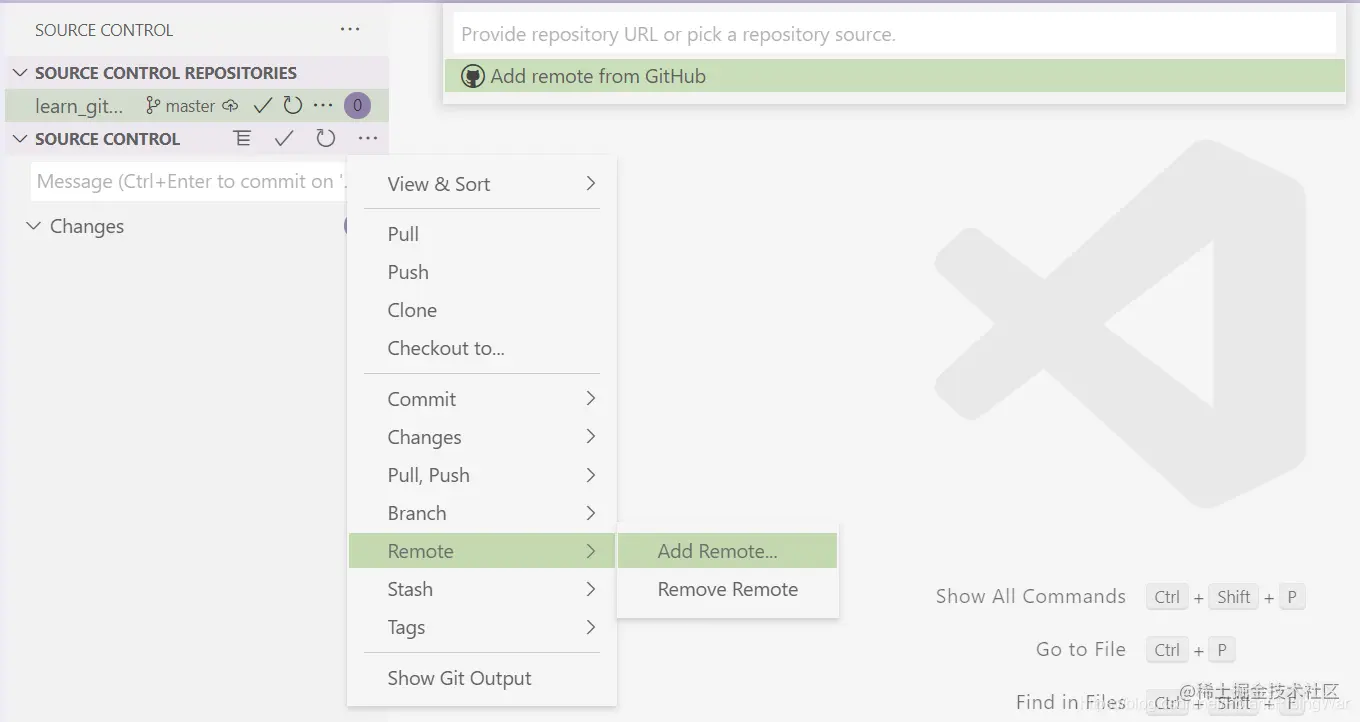Expand the Stash submenu
Image resolution: width=1360 pixels, height=722 pixels.
tap(481, 589)
